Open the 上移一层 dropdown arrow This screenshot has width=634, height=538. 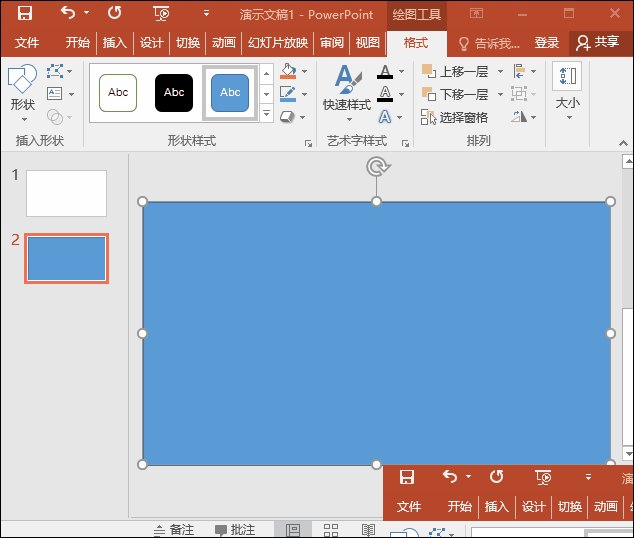click(498, 72)
